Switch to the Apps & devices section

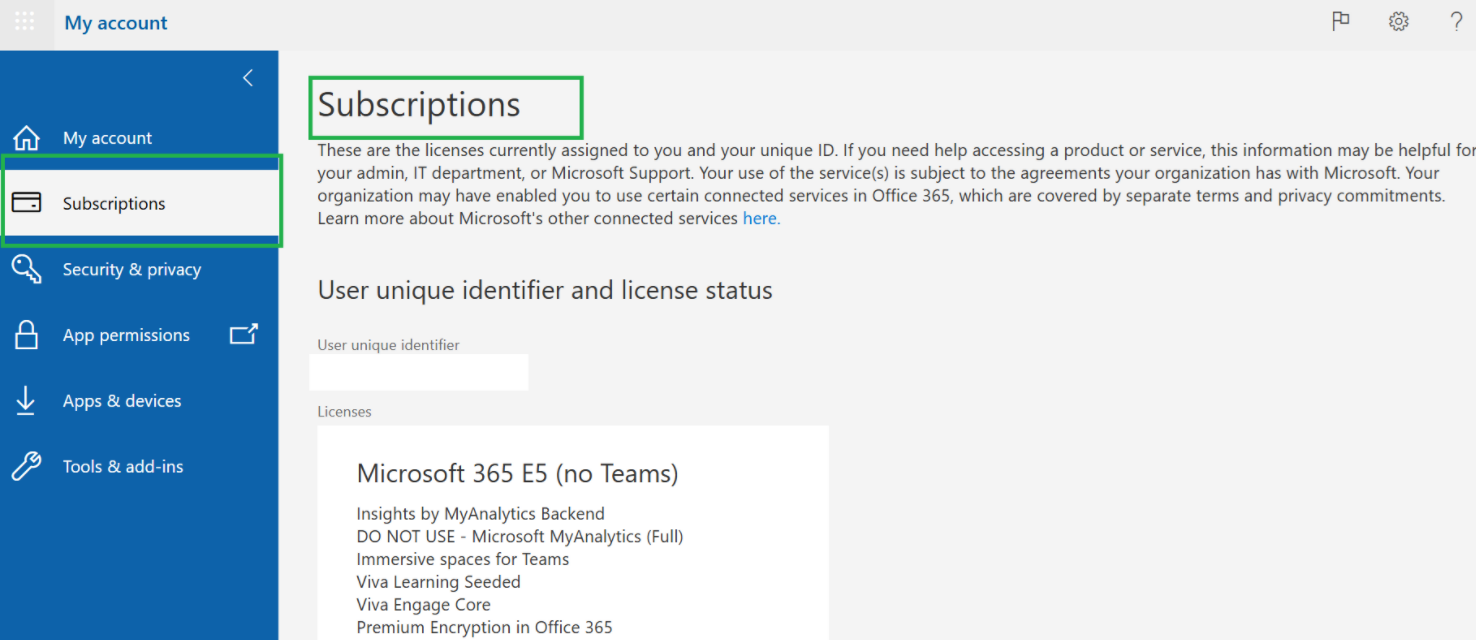pyautogui.click(x=121, y=400)
